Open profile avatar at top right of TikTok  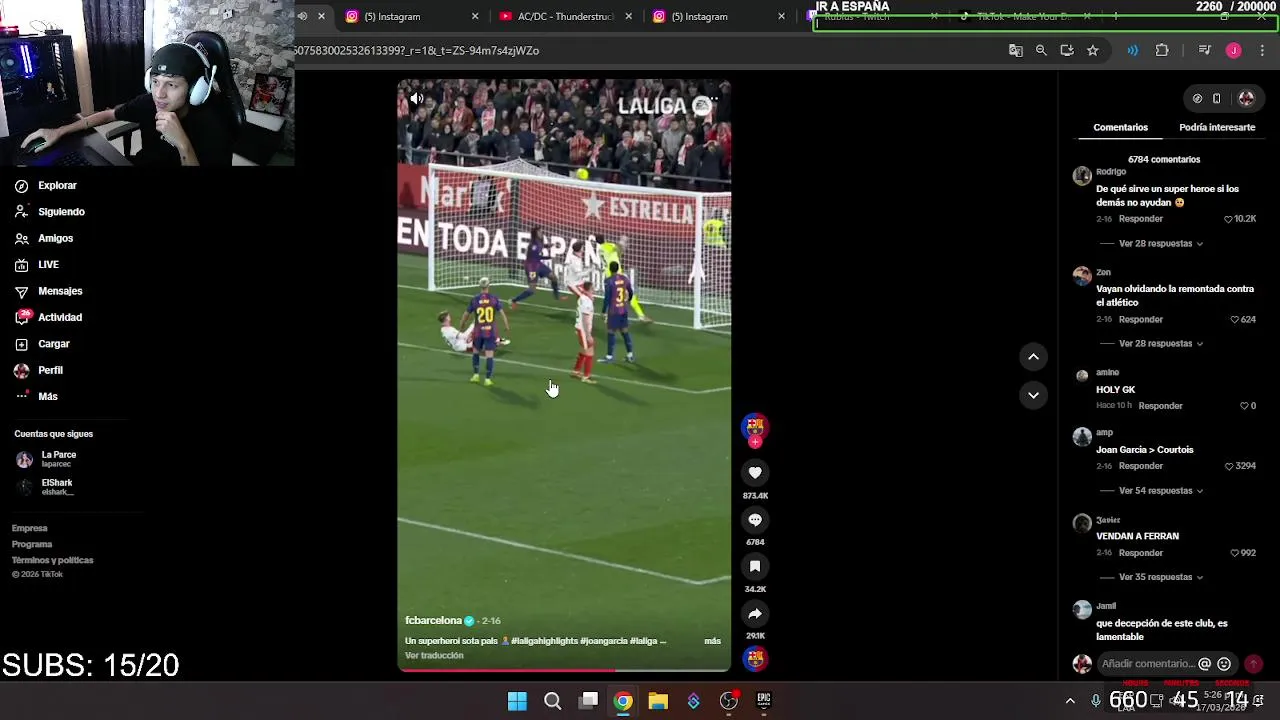point(1246,98)
